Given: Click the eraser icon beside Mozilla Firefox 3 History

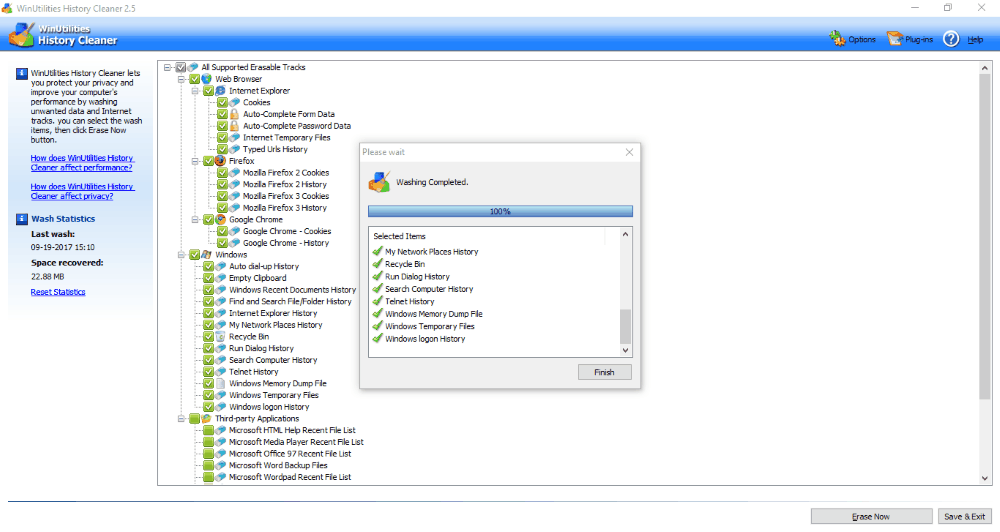Looking at the screenshot, I should (x=235, y=208).
